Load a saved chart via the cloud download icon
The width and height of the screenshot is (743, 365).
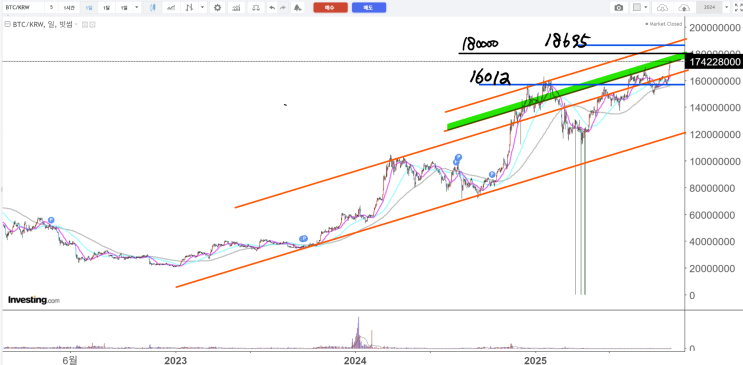point(662,8)
